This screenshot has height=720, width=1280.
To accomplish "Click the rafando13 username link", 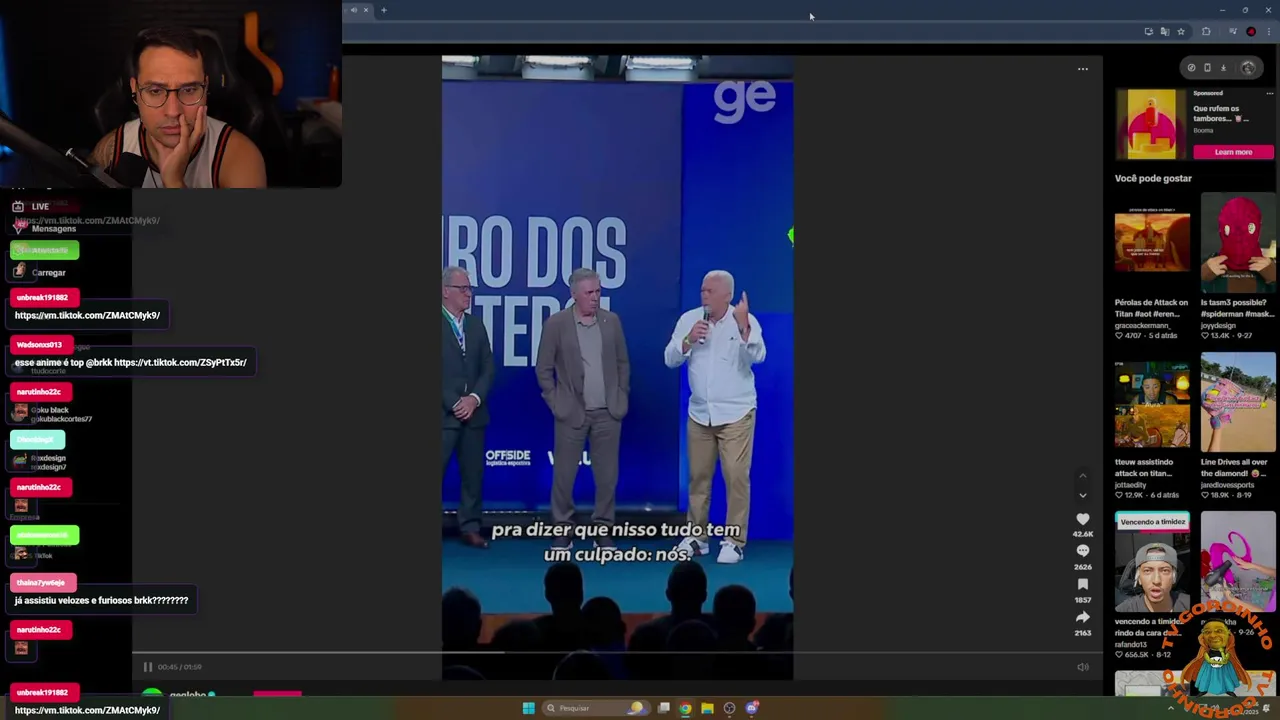I will pyautogui.click(x=1131, y=644).
